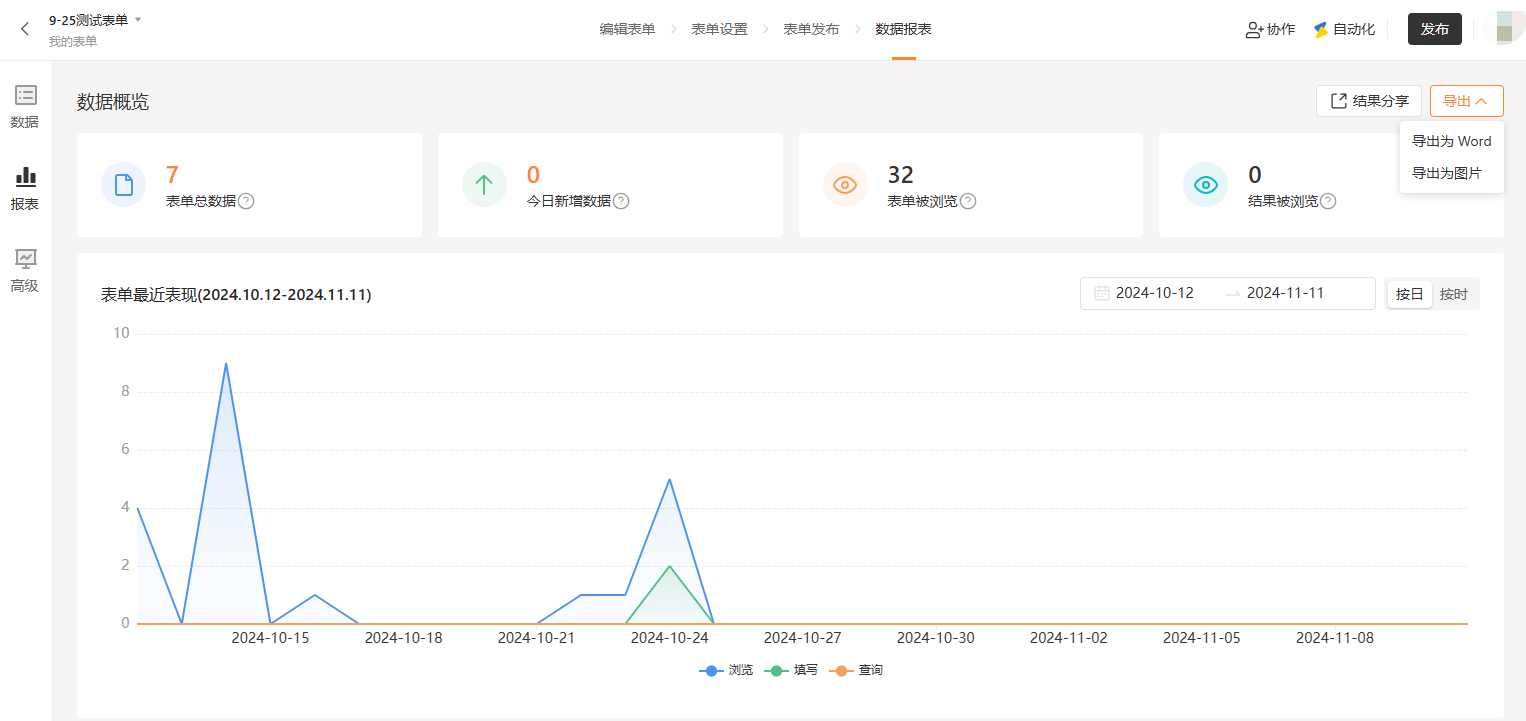Go to 数据报表 step
The width and height of the screenshot is (1526, 721).
(x=903, y=29)
